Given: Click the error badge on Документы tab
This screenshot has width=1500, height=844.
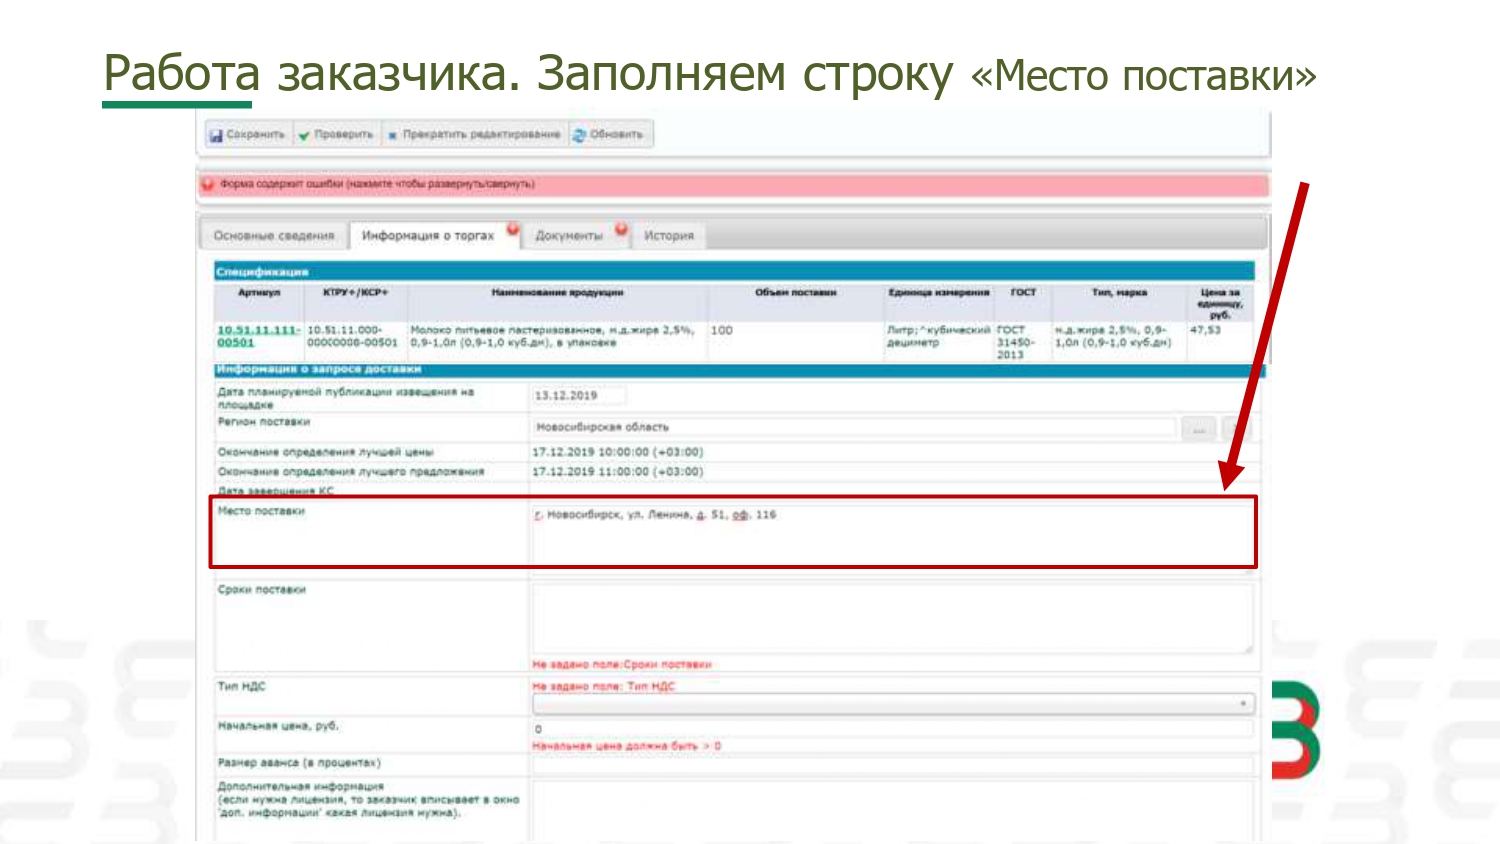Looking at the screenshot, I should pyautogui.click(x=621, y=229).
